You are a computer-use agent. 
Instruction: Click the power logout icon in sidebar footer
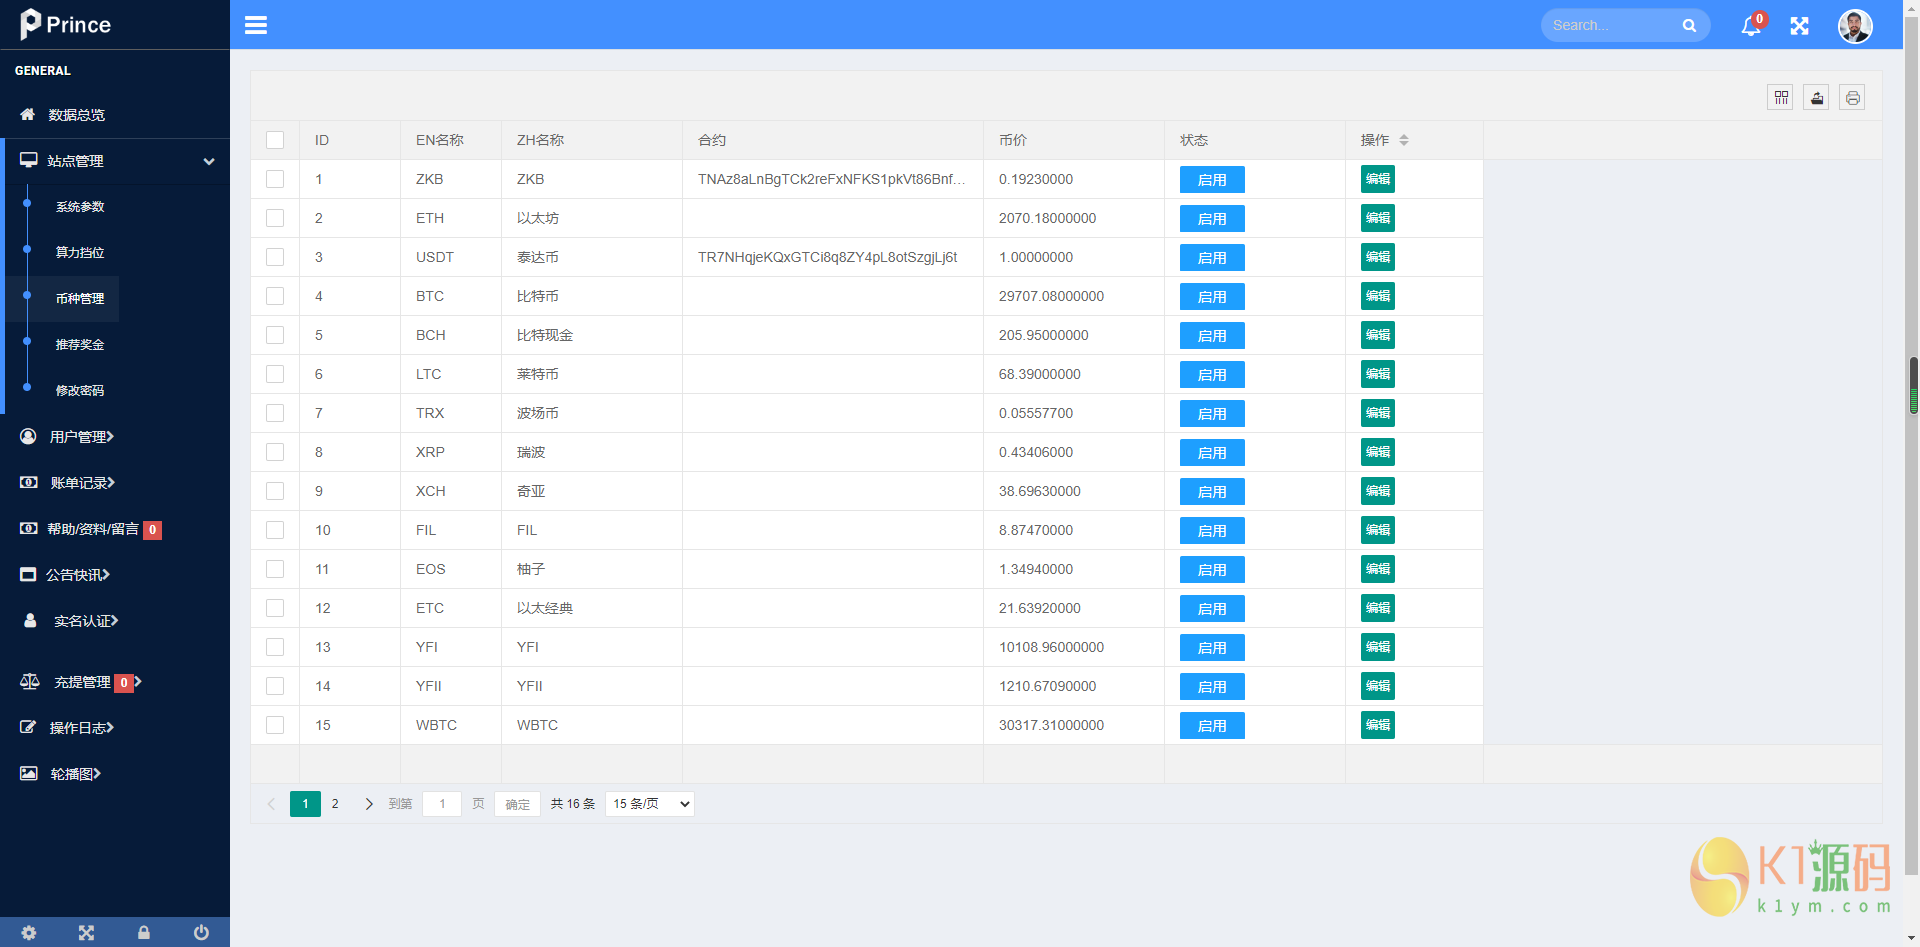tap(201, 932)
